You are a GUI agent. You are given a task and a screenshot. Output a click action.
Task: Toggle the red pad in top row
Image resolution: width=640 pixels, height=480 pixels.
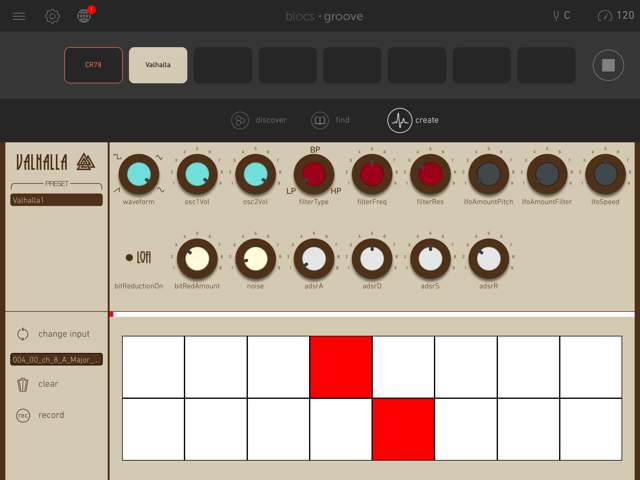[341, 366]
